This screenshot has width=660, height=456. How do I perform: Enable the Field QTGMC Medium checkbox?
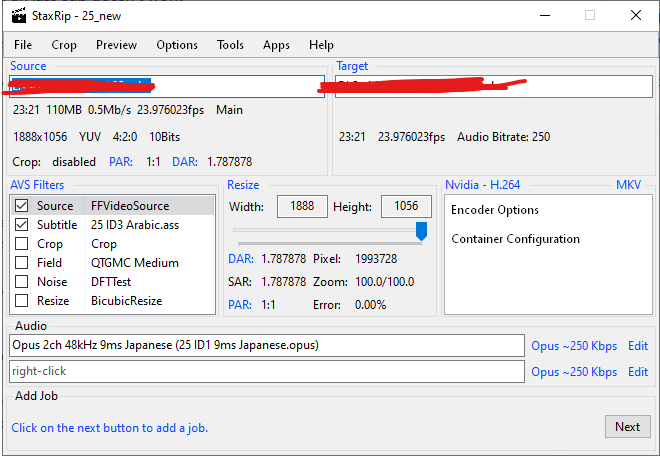coord(21,262)
